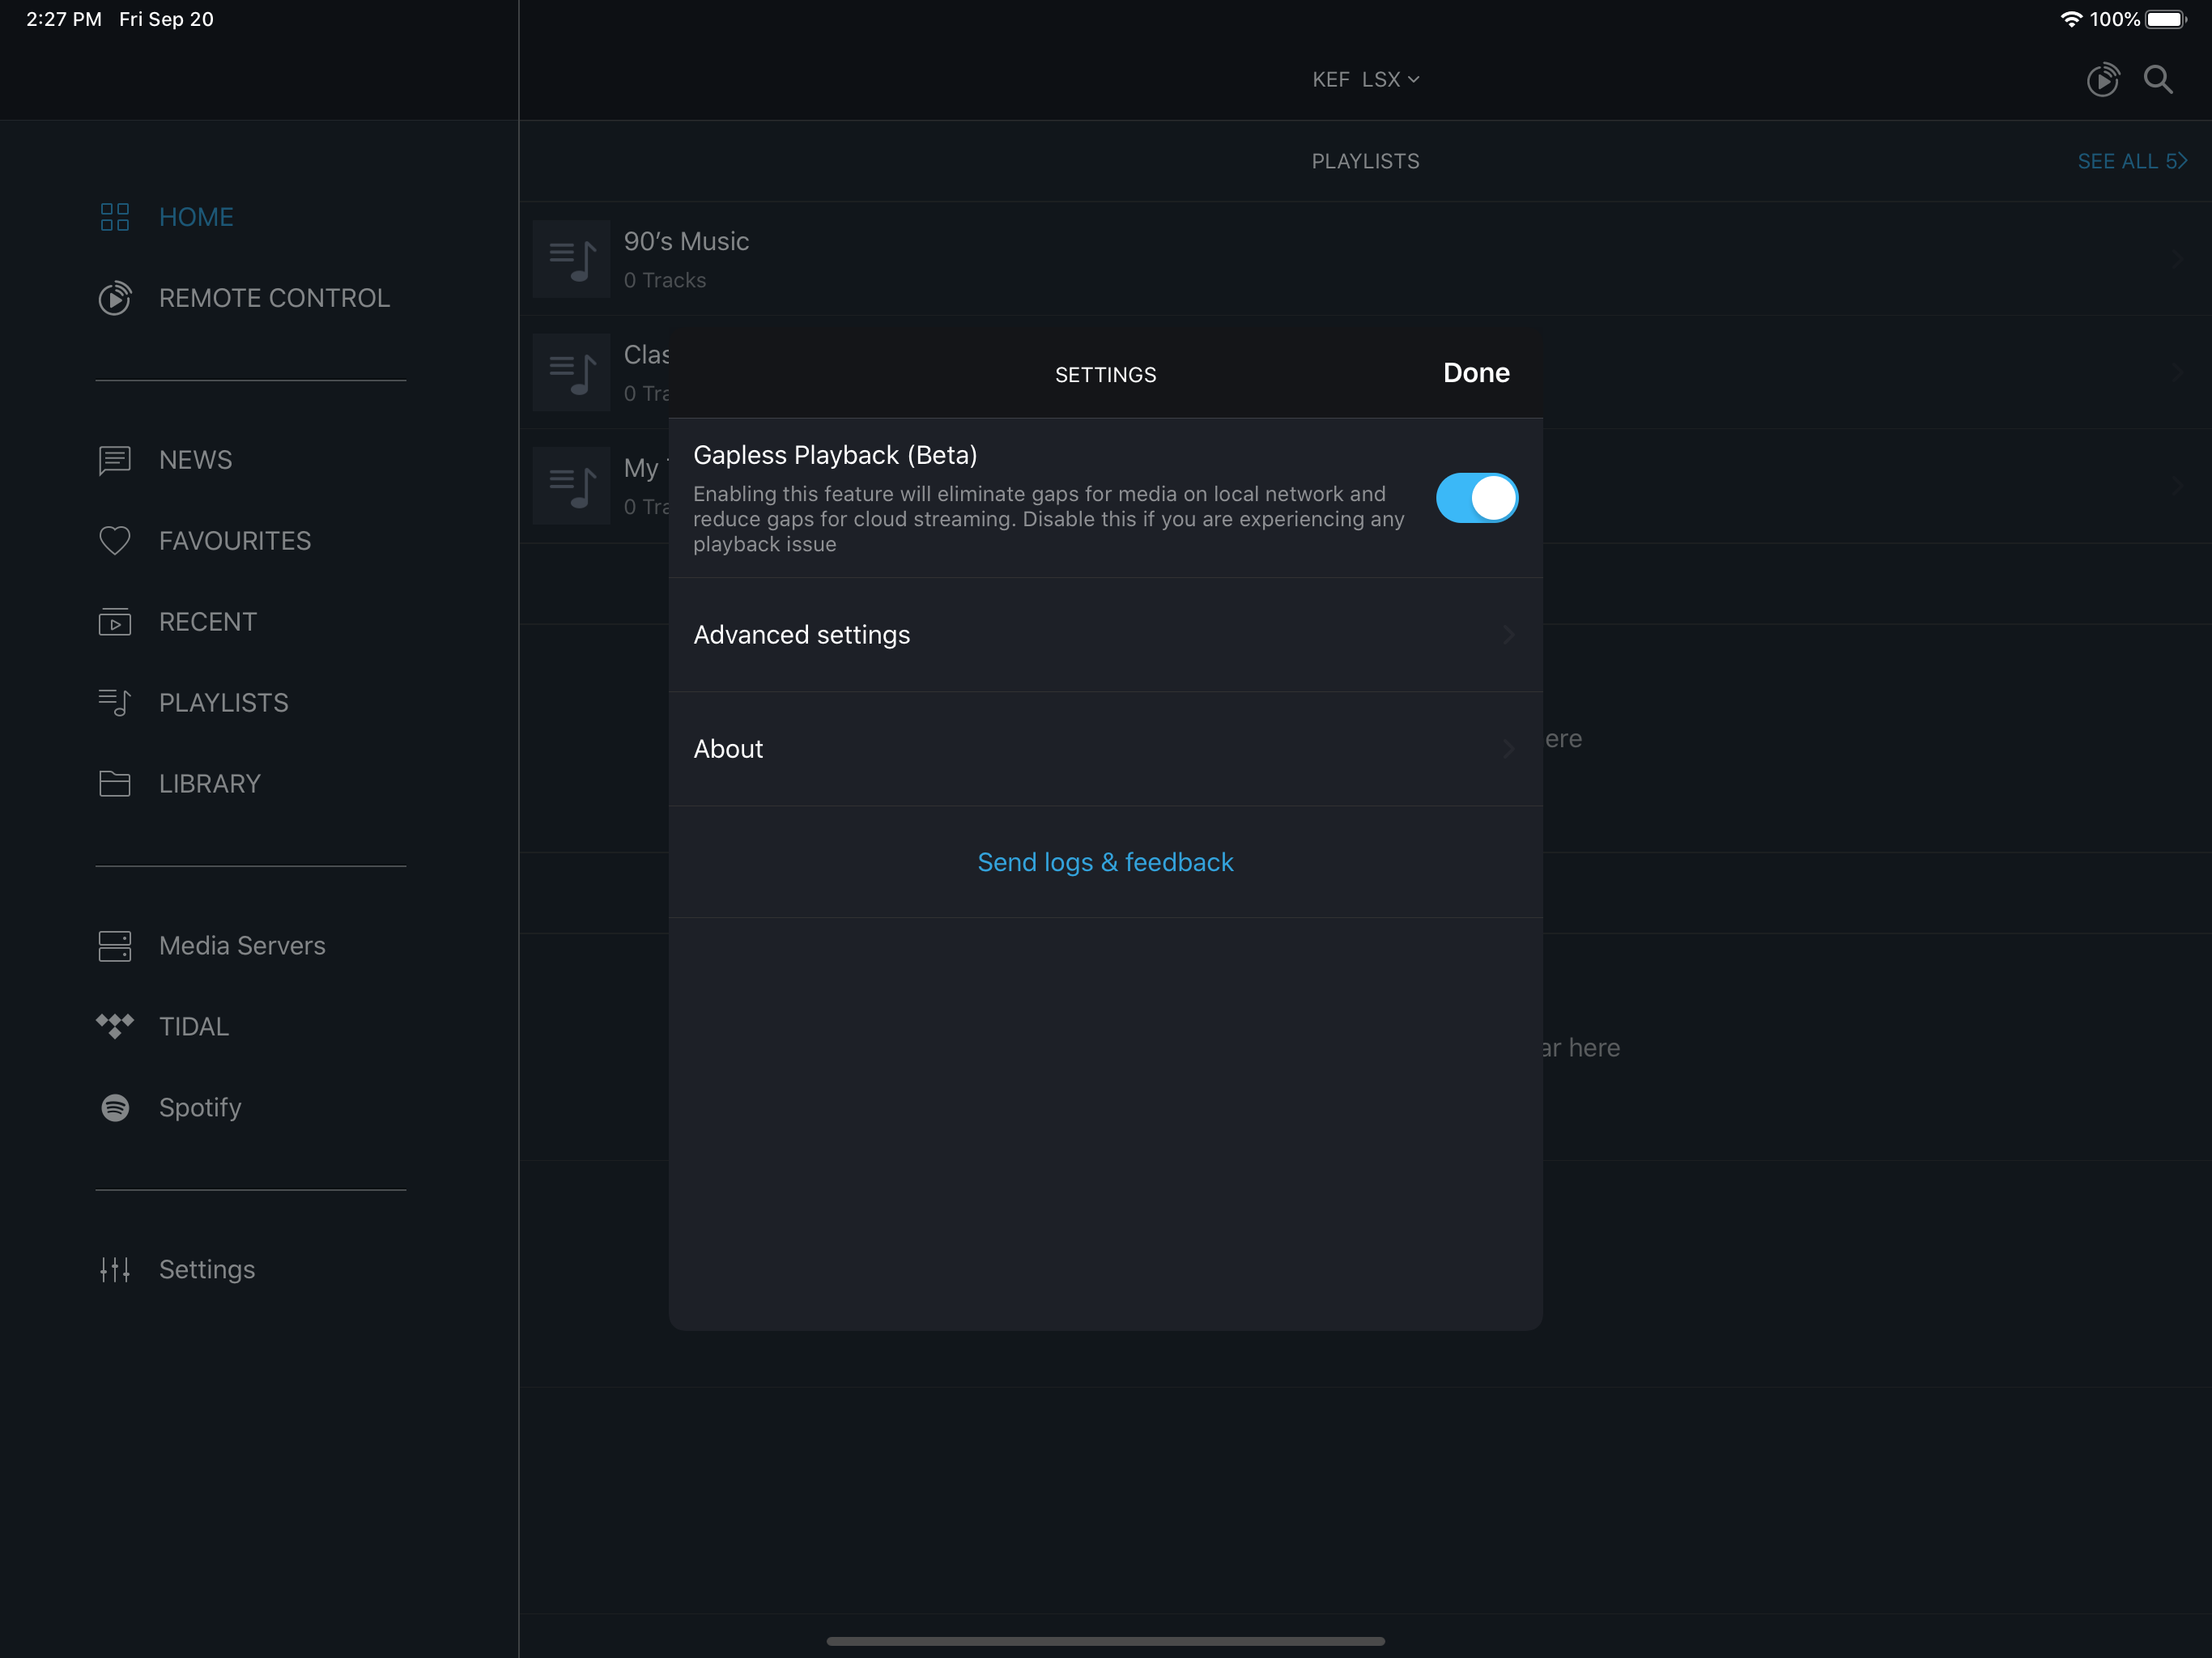The height and width of the screenshot is (1658, 2212).
Task: Show all playlists via SEE ALL 5
Action: pyautogui.click(x=2132, y=161)
